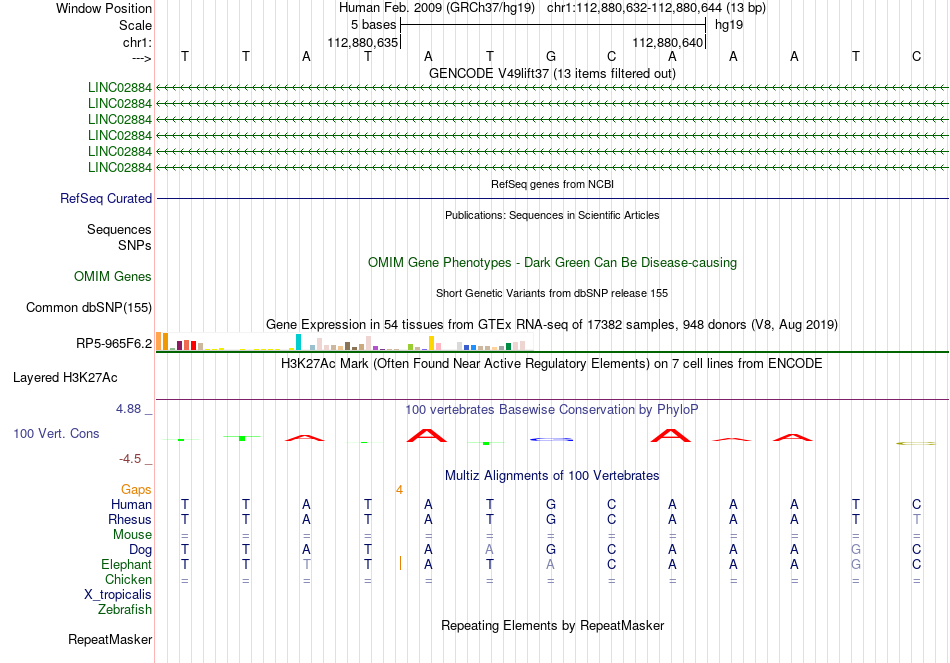Click the Window Position label

(x=104, y=8)
